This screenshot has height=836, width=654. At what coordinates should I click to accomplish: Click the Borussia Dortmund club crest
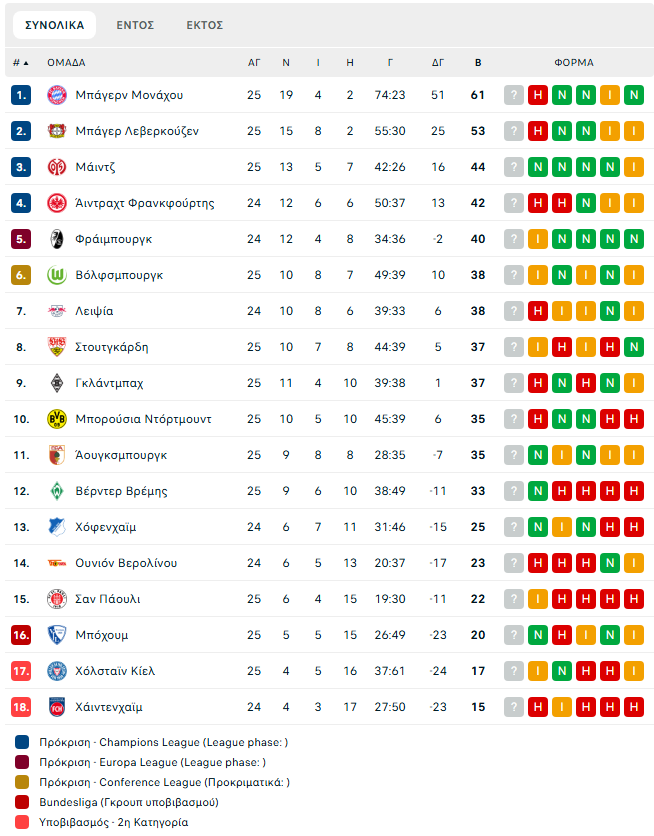tap(56, 419)
